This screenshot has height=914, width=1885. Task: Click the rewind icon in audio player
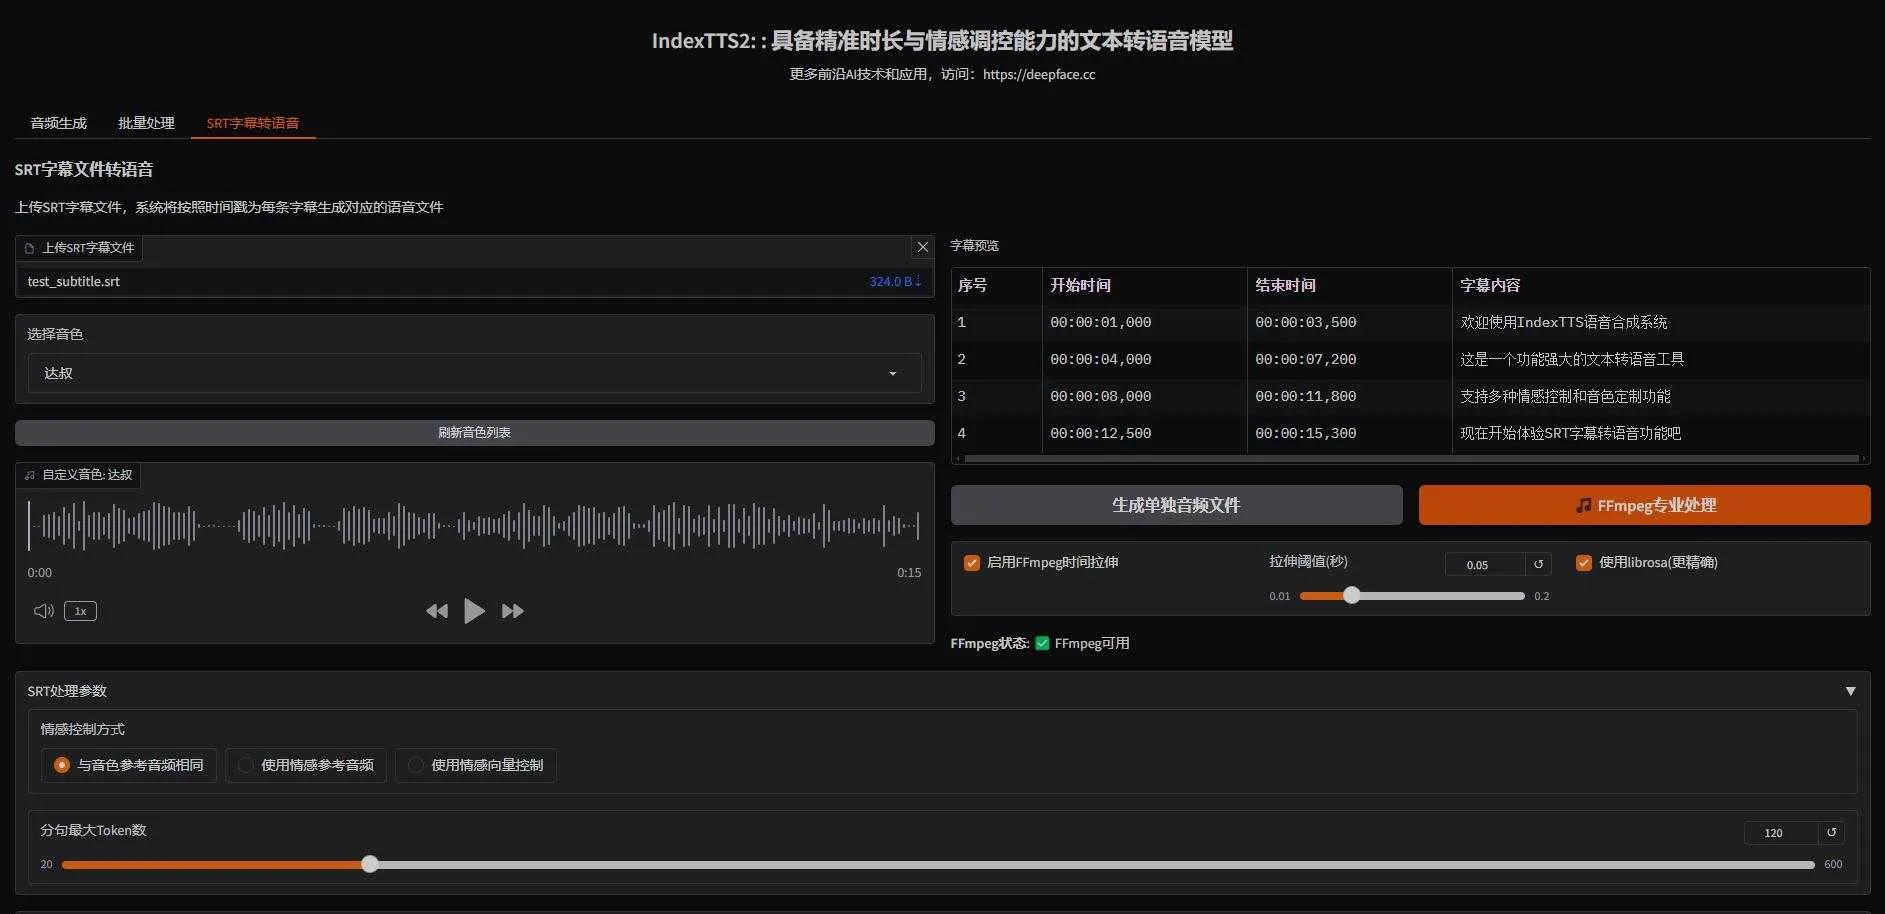(x=437, y=611)
